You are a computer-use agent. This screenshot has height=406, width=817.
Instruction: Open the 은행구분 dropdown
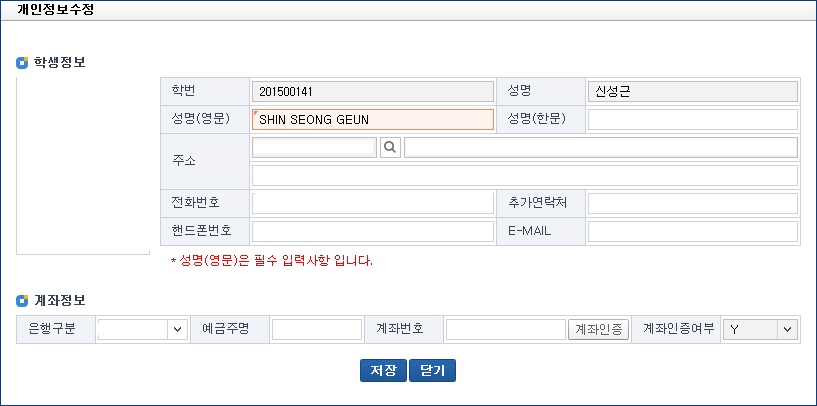[142, 329]
